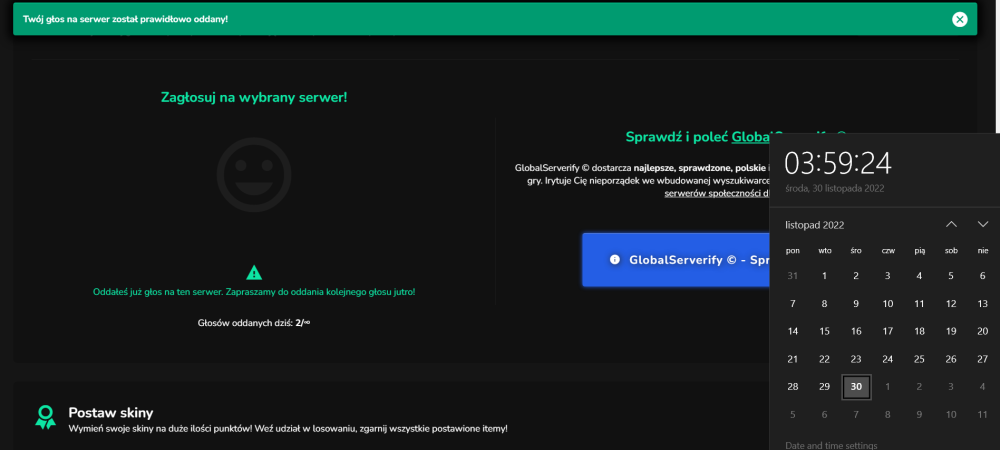
Task: Click day 16 in the calendar
Action: [x=856, y=331]
